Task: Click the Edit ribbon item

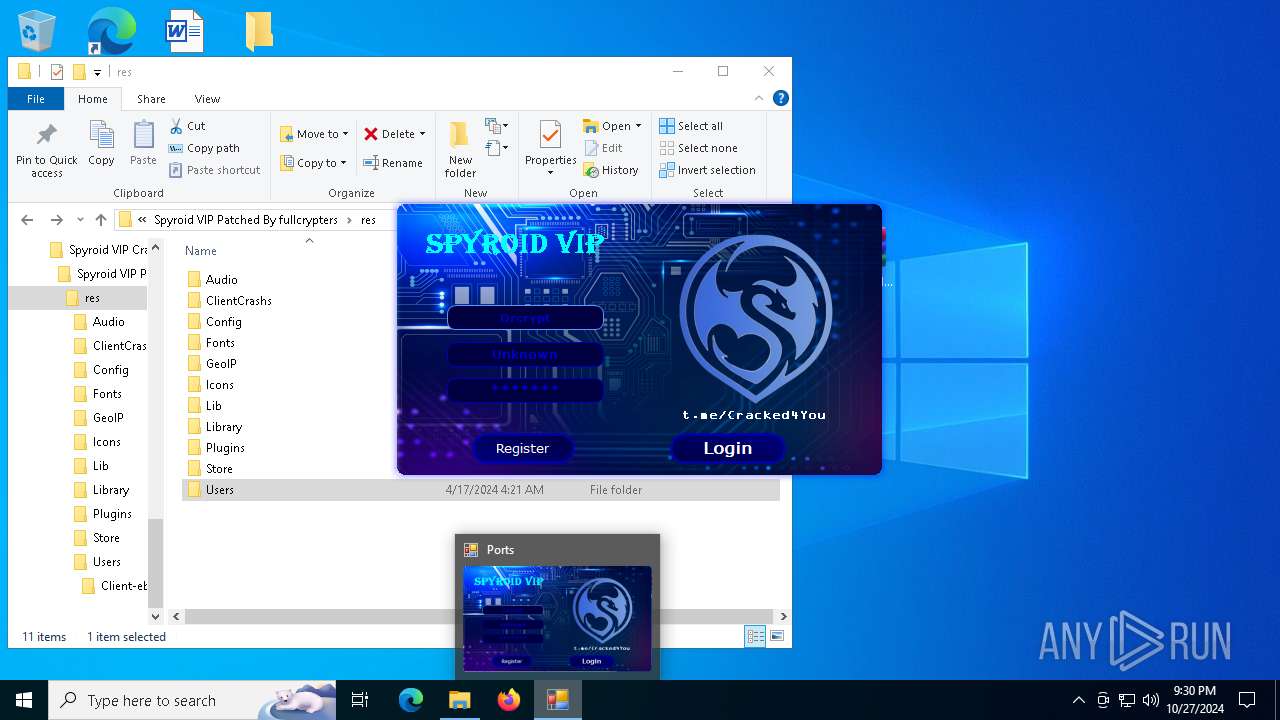Action: (603, 148)
